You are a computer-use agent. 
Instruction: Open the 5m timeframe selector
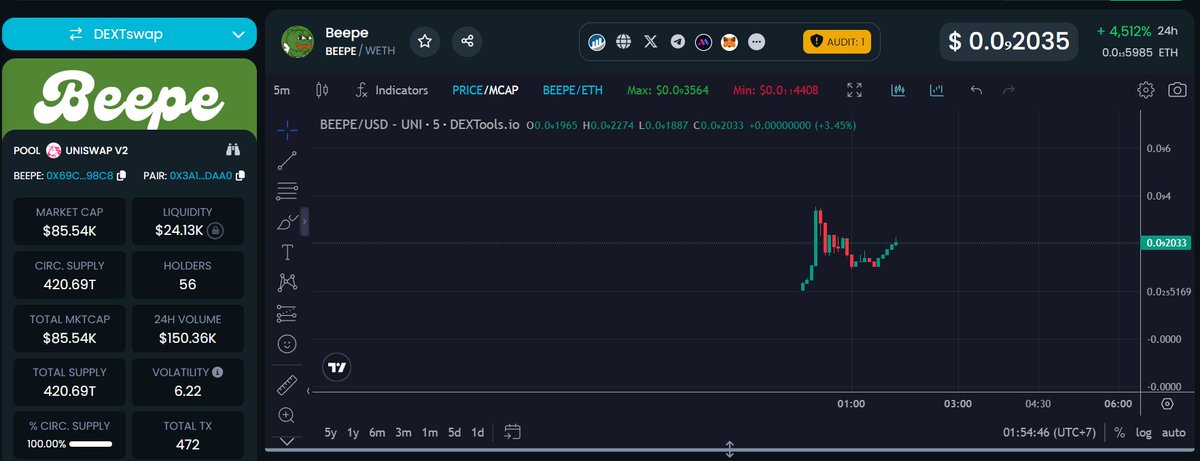(x=282, y=90)
